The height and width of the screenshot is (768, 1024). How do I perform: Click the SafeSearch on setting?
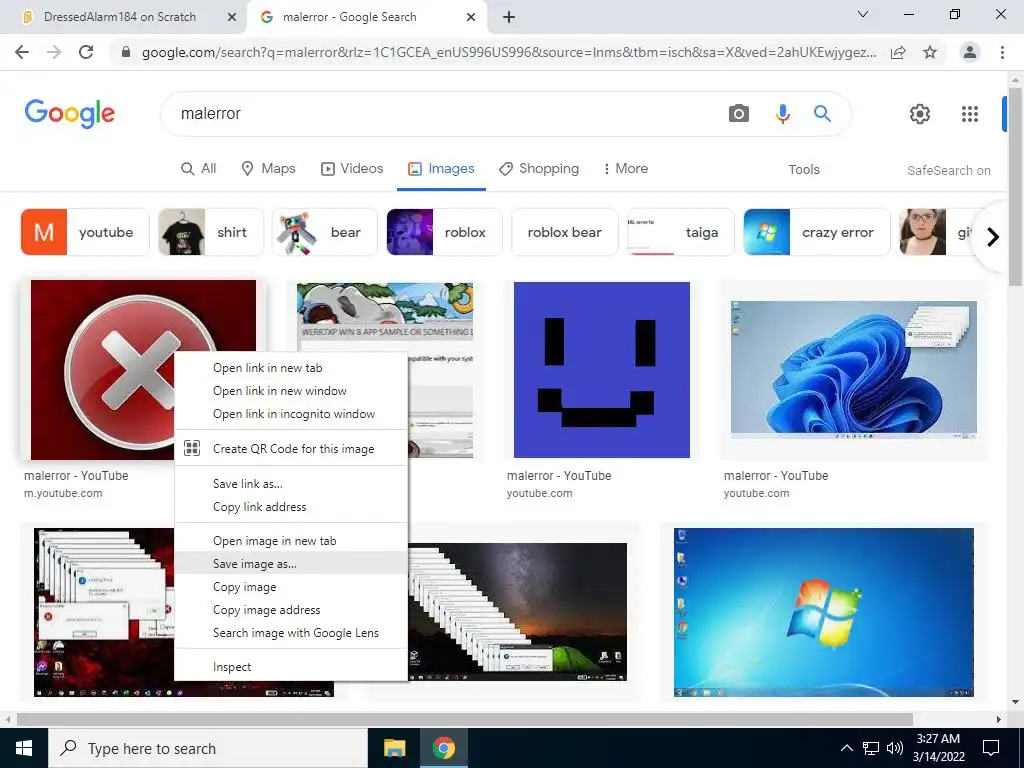pyautogui.click(x=948, y=170)
